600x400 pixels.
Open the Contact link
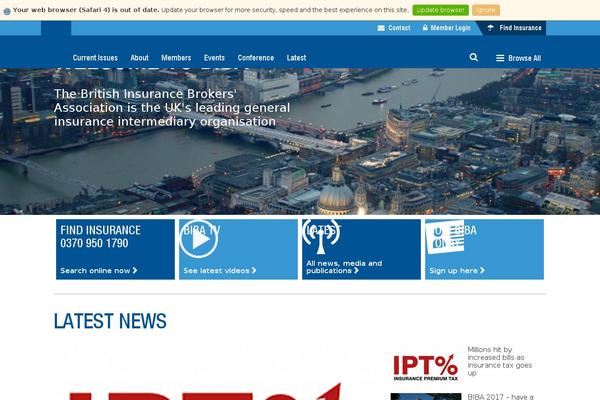tap(399, 28)
